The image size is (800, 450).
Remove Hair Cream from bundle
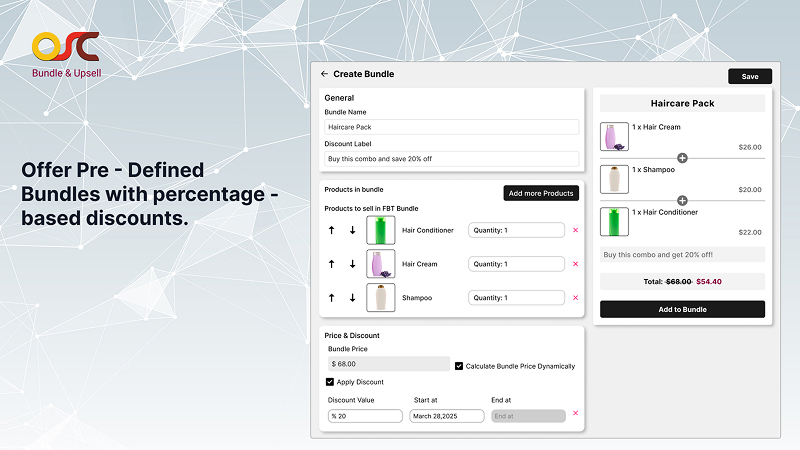tap(575, 264)
